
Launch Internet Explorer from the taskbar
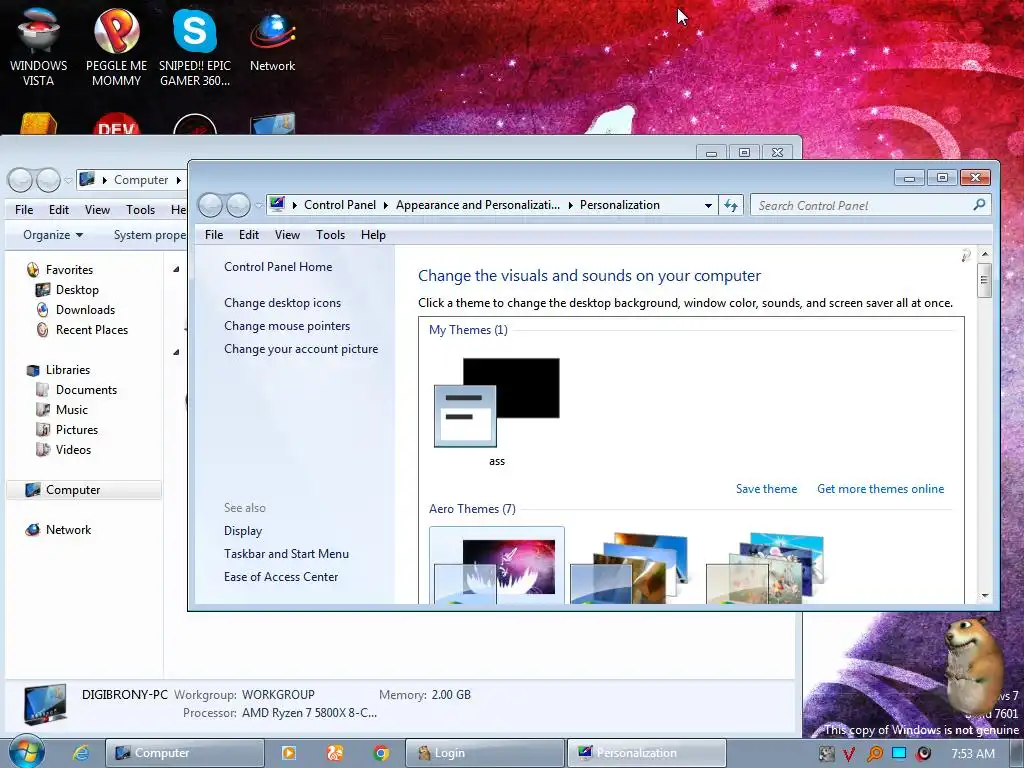tap(81, 753)
